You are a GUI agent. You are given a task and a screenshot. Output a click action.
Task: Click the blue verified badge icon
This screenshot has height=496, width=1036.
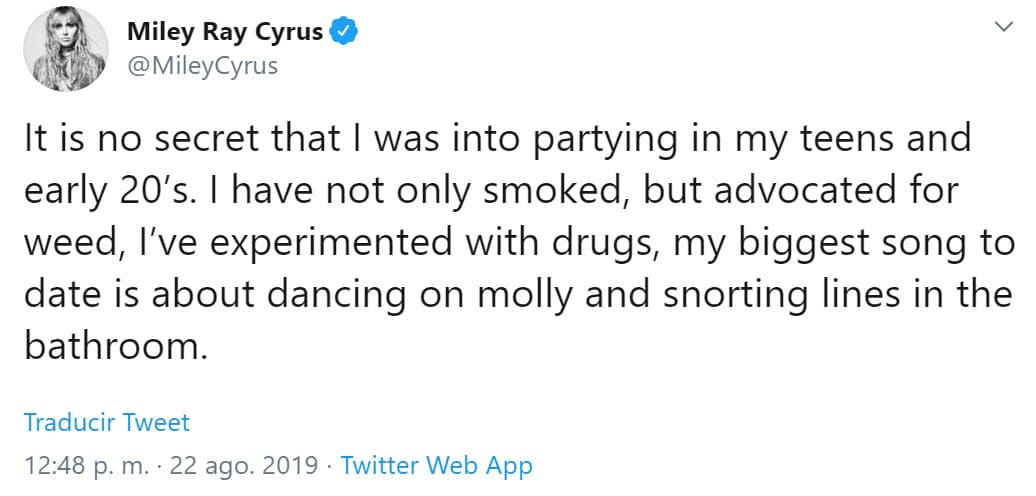pyautogui.click(x=345, y=32)
